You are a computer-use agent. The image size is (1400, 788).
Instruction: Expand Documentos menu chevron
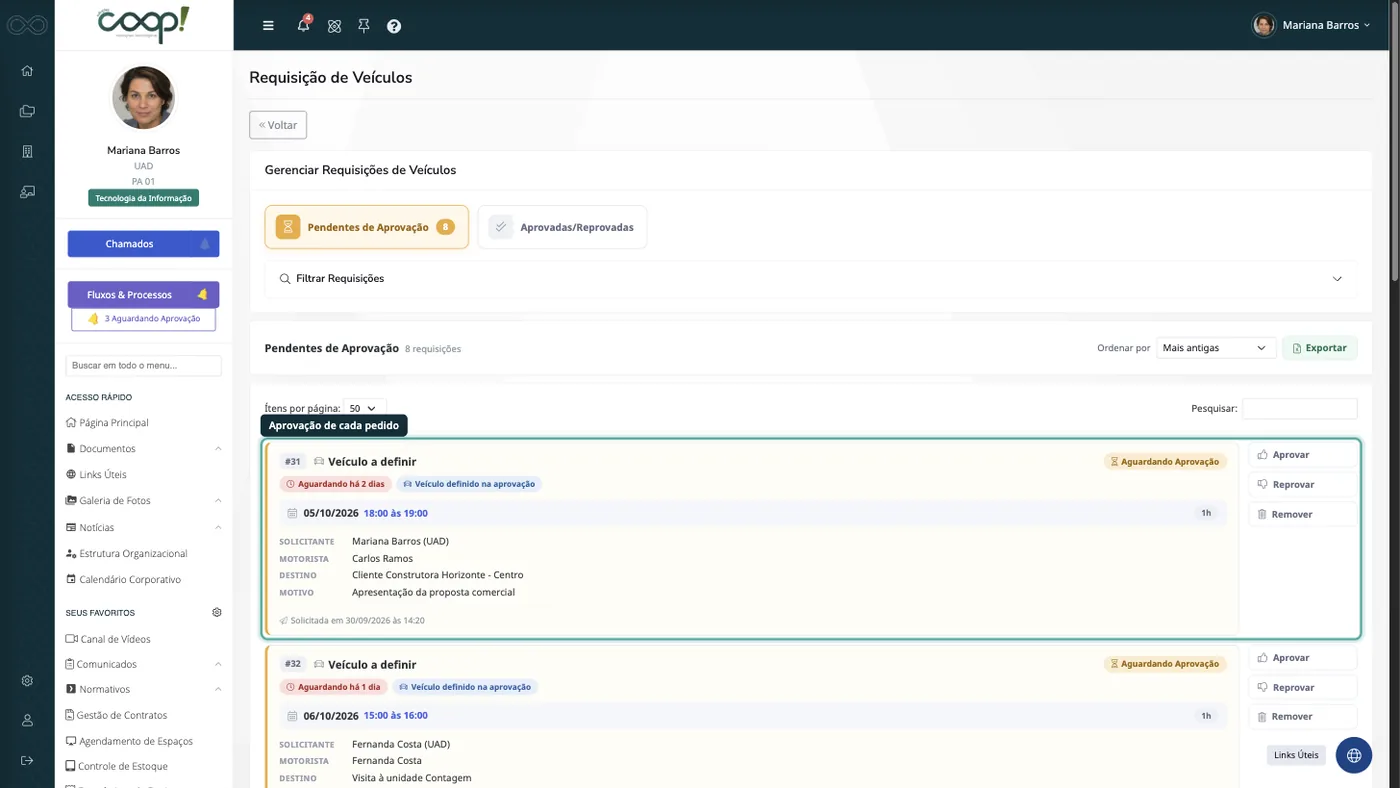[218, 449]
